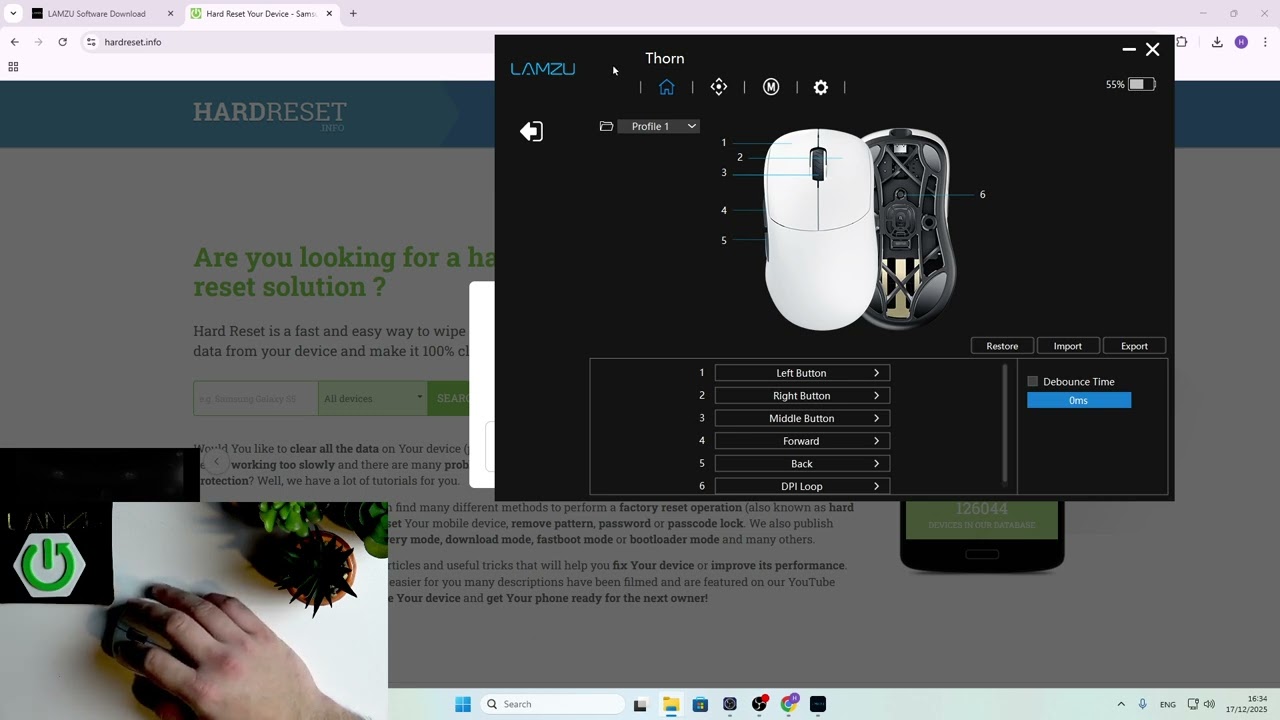This screenshot has width=1280, height=720.
Task: Open the browser downloads icon
Action: [x=1217, y=42]
